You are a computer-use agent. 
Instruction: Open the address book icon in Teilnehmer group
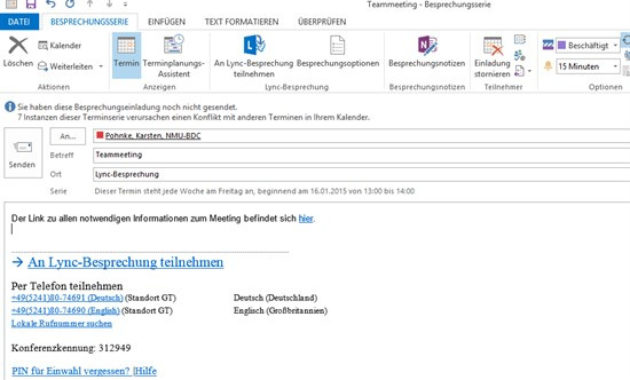(x=520, y=39)
